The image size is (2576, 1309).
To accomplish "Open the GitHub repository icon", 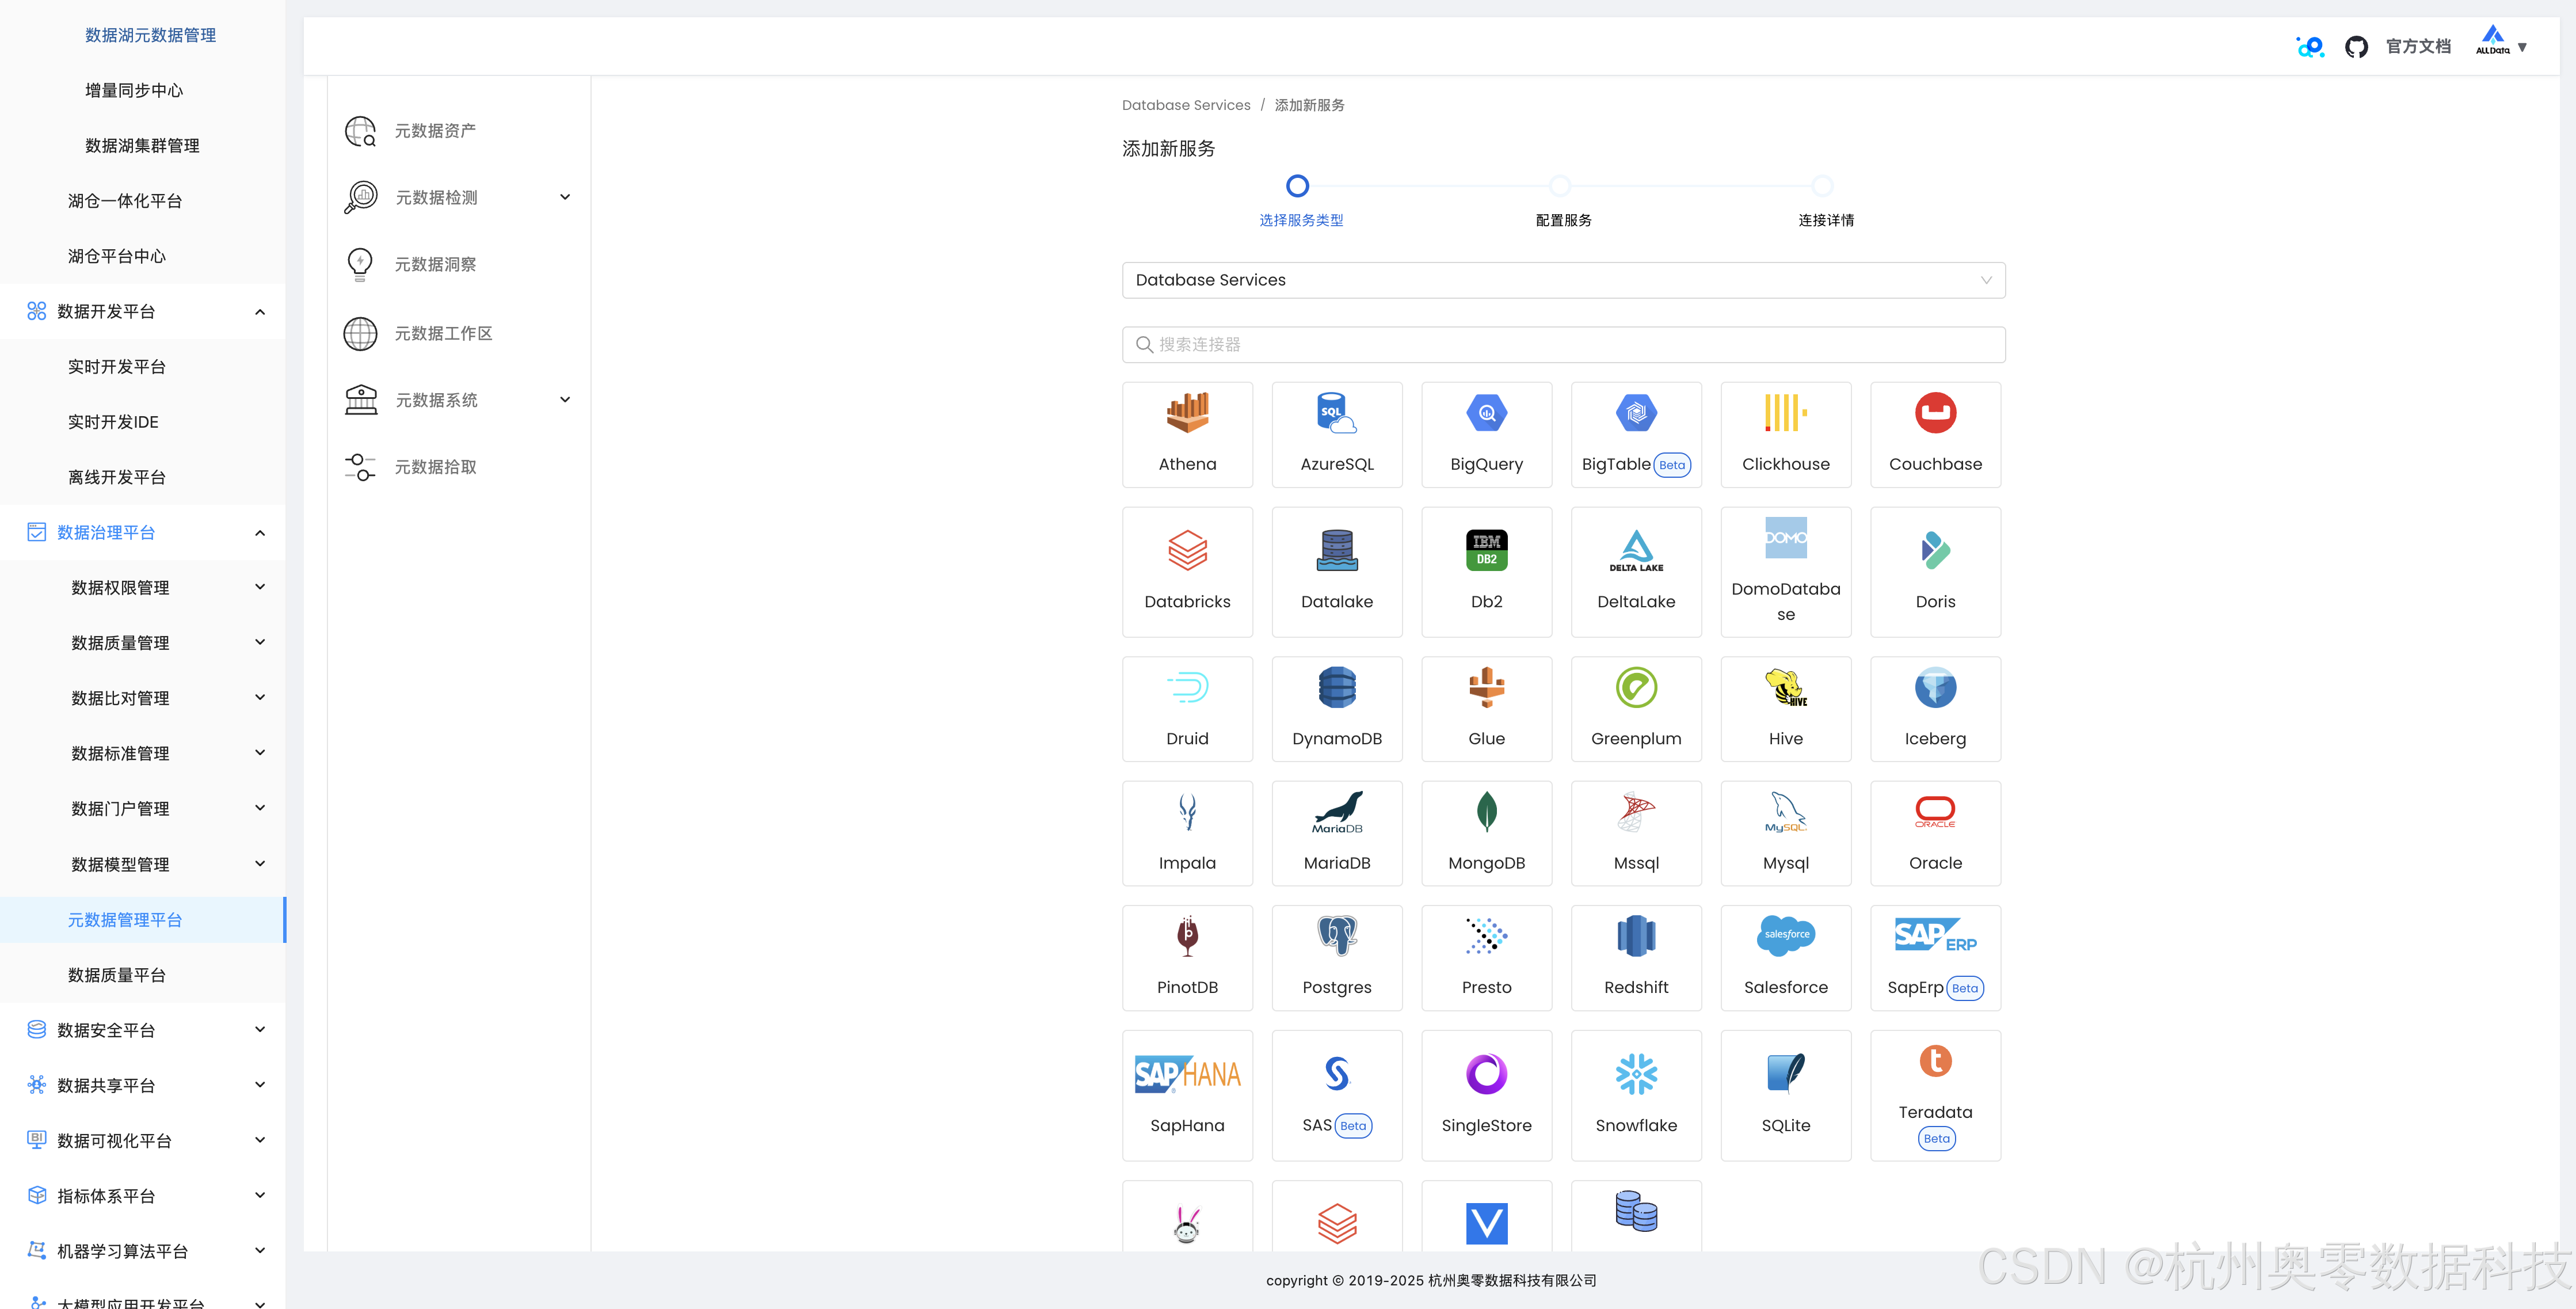I will 2356,47.
